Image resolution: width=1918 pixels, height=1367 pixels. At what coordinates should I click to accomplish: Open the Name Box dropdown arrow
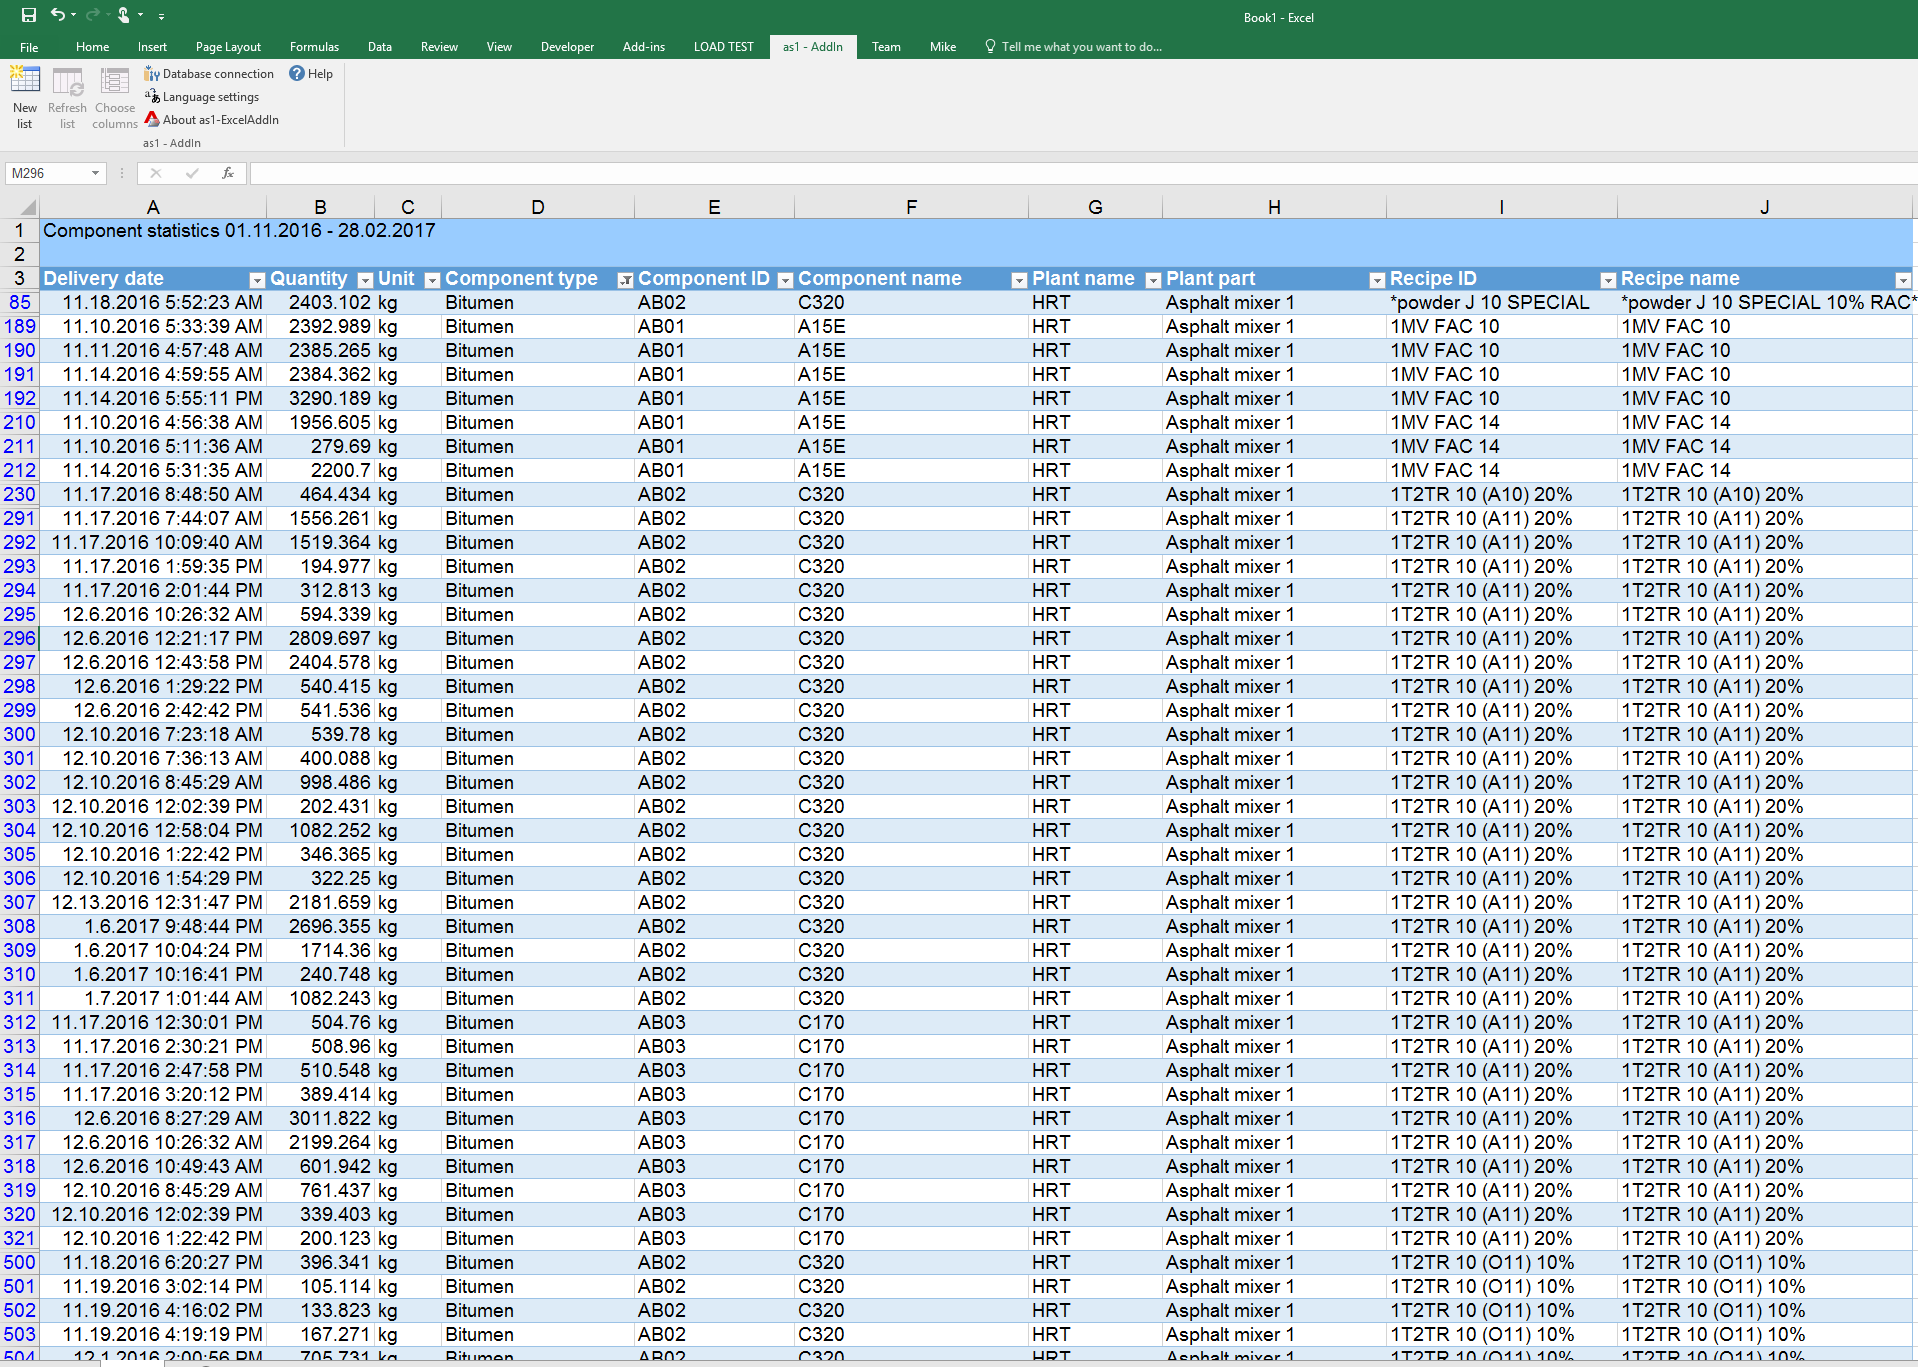96,173
